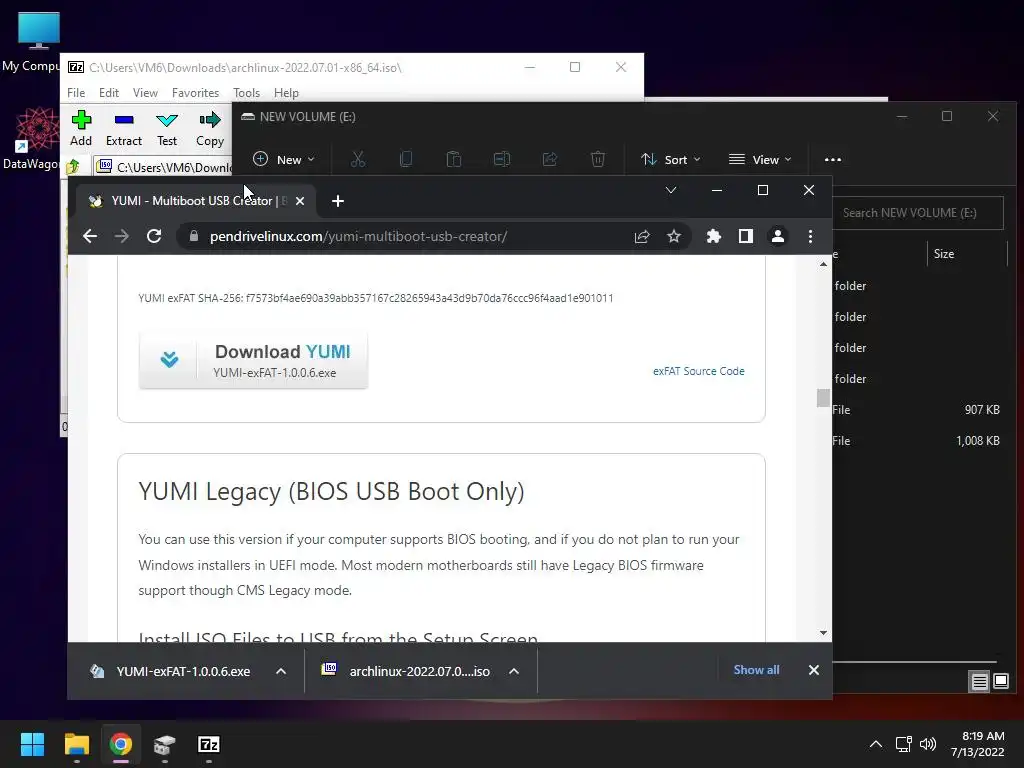Go back in Chrome
This screenshot has width=1024, height=768.
pyautogui.click(x=90, y=236)
